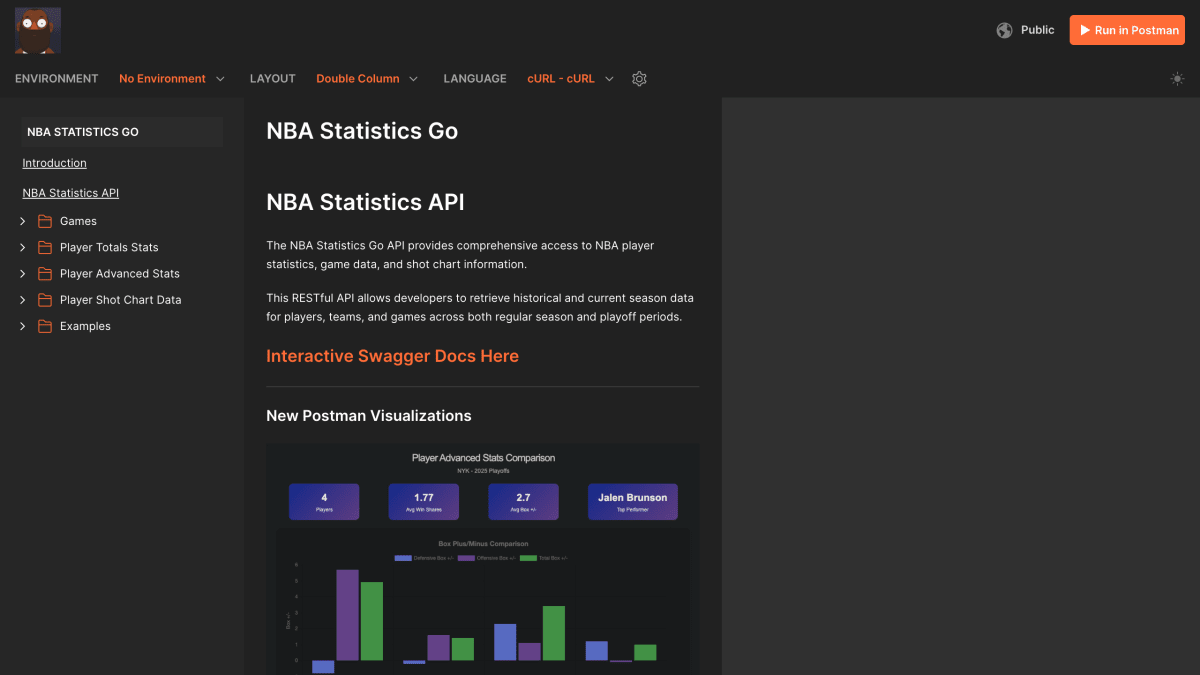Image resolution: width=1200 pixels, height=675 pixels.
Task: Select Player Totals Stats label
Action: 109,247
